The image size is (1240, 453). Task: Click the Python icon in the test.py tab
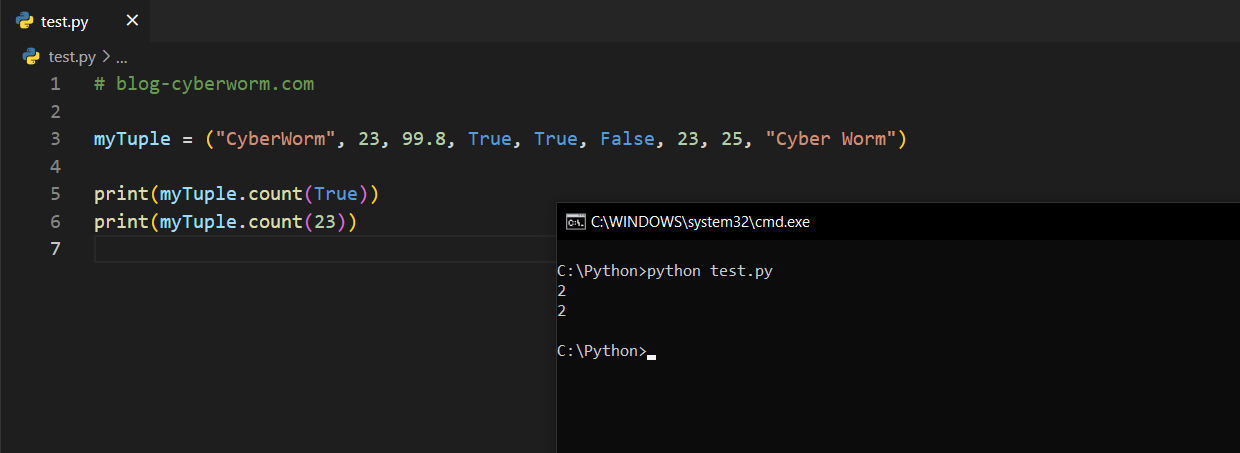click(x=25, y=21)
